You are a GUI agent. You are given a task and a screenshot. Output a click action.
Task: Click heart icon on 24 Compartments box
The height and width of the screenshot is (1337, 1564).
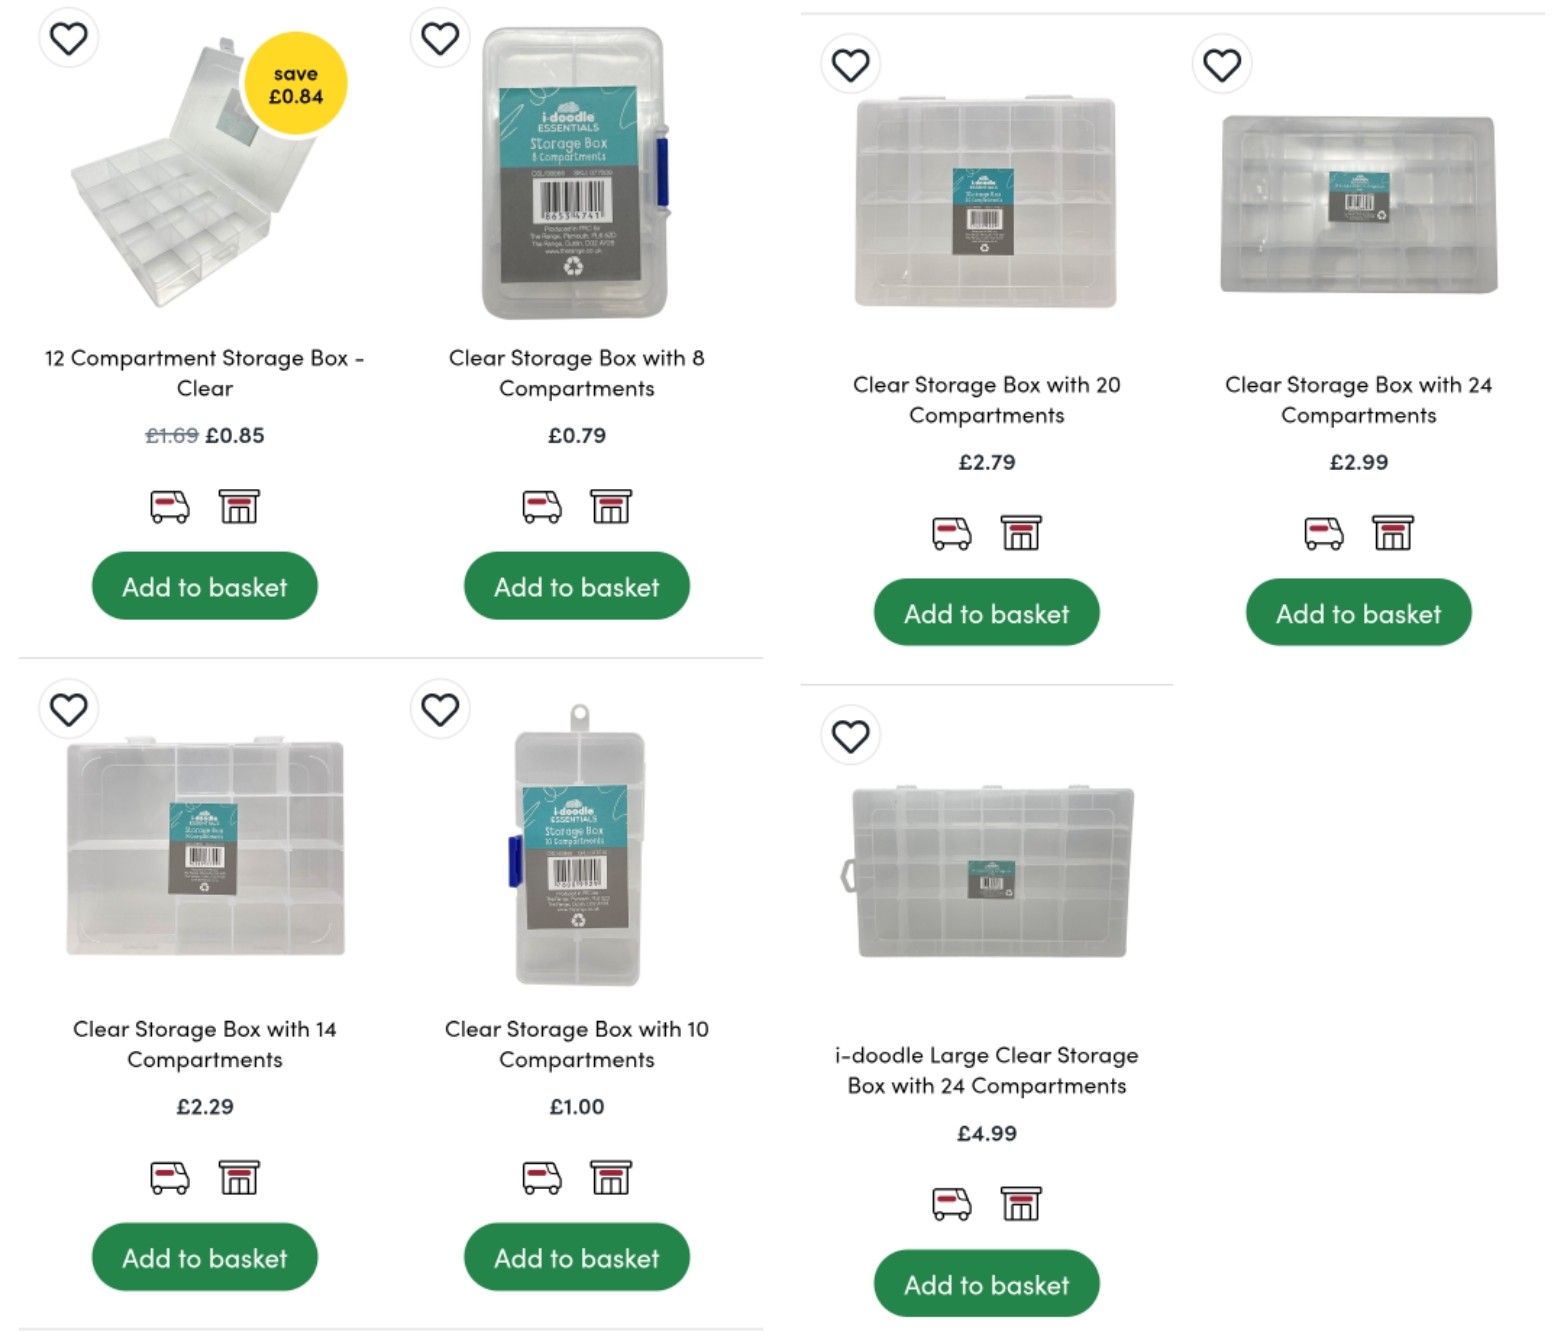coord(1222,66)
